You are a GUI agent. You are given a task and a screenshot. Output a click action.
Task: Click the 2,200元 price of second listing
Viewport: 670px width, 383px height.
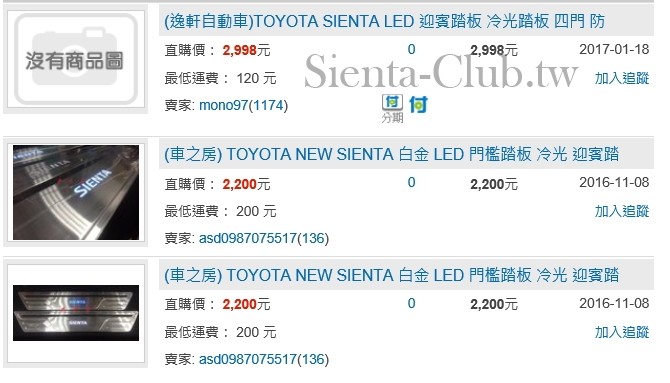pos(246,184)
